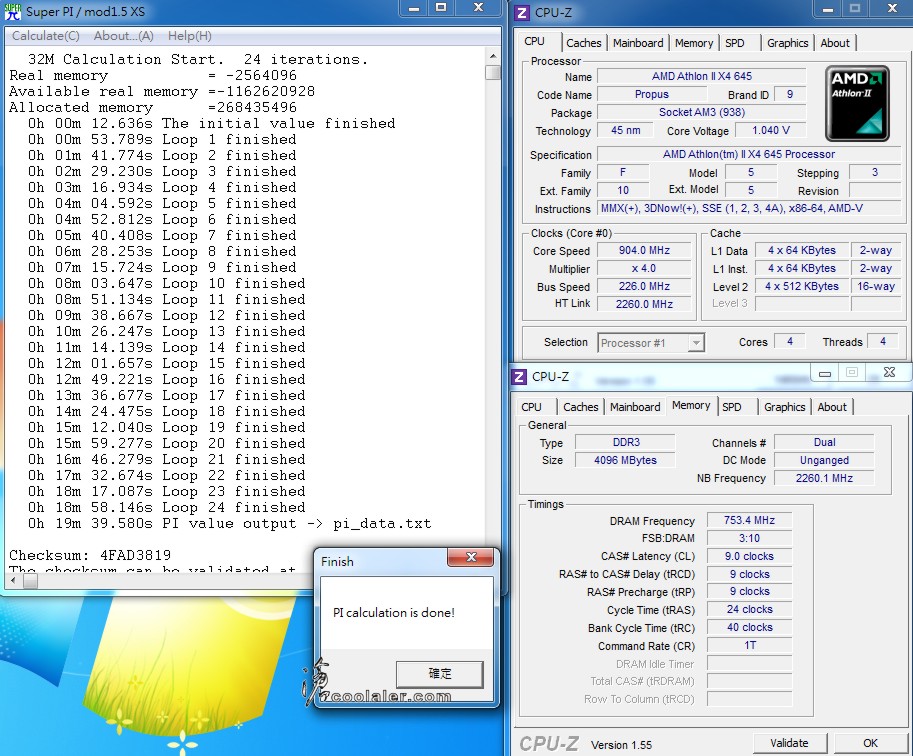Screen dimensions: 913x756
Task: Click the HT Link 2260.0 MHz value
Action: tap(644, 304)
